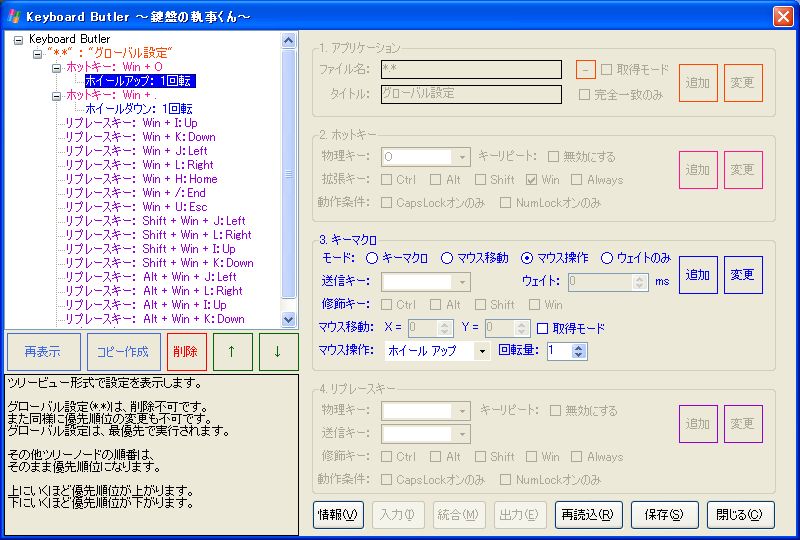The width and height of the screenshot is (800, 540).
Task: Click the Keyboard Butler title bar icon
Action: pyautogui.click(x=14, y=16)
